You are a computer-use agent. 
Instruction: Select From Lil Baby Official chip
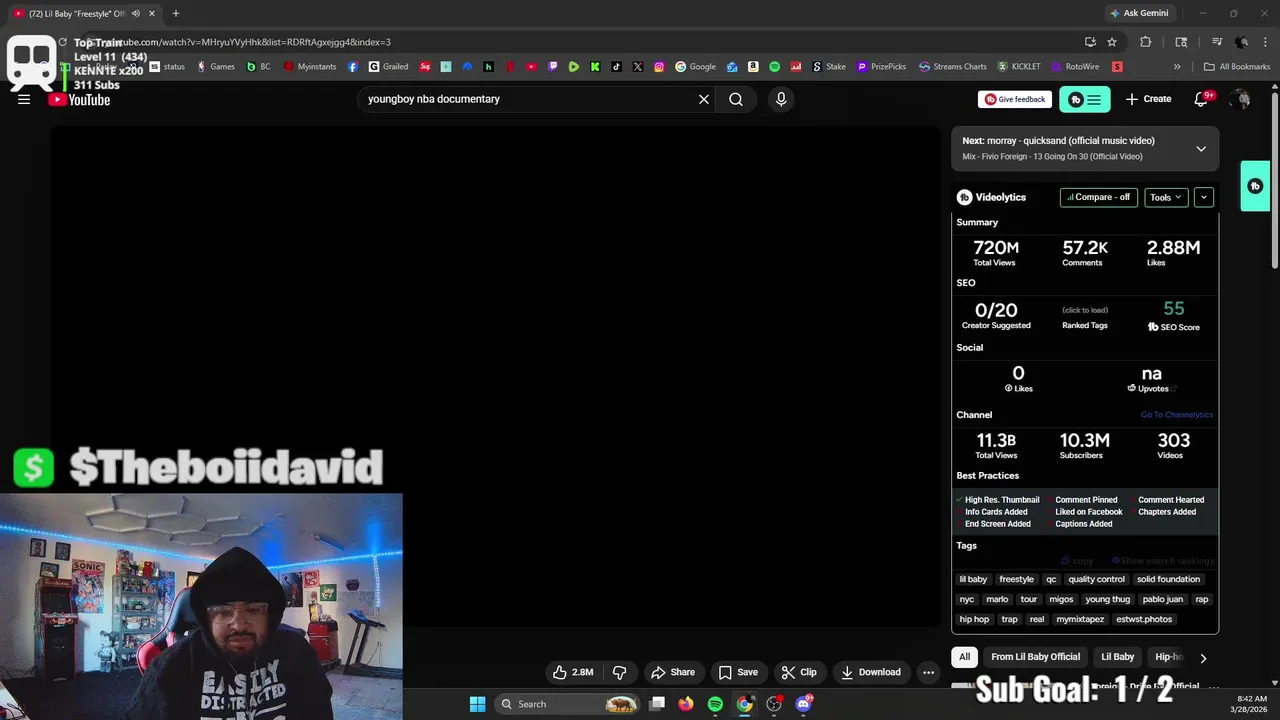(1035, 657)
